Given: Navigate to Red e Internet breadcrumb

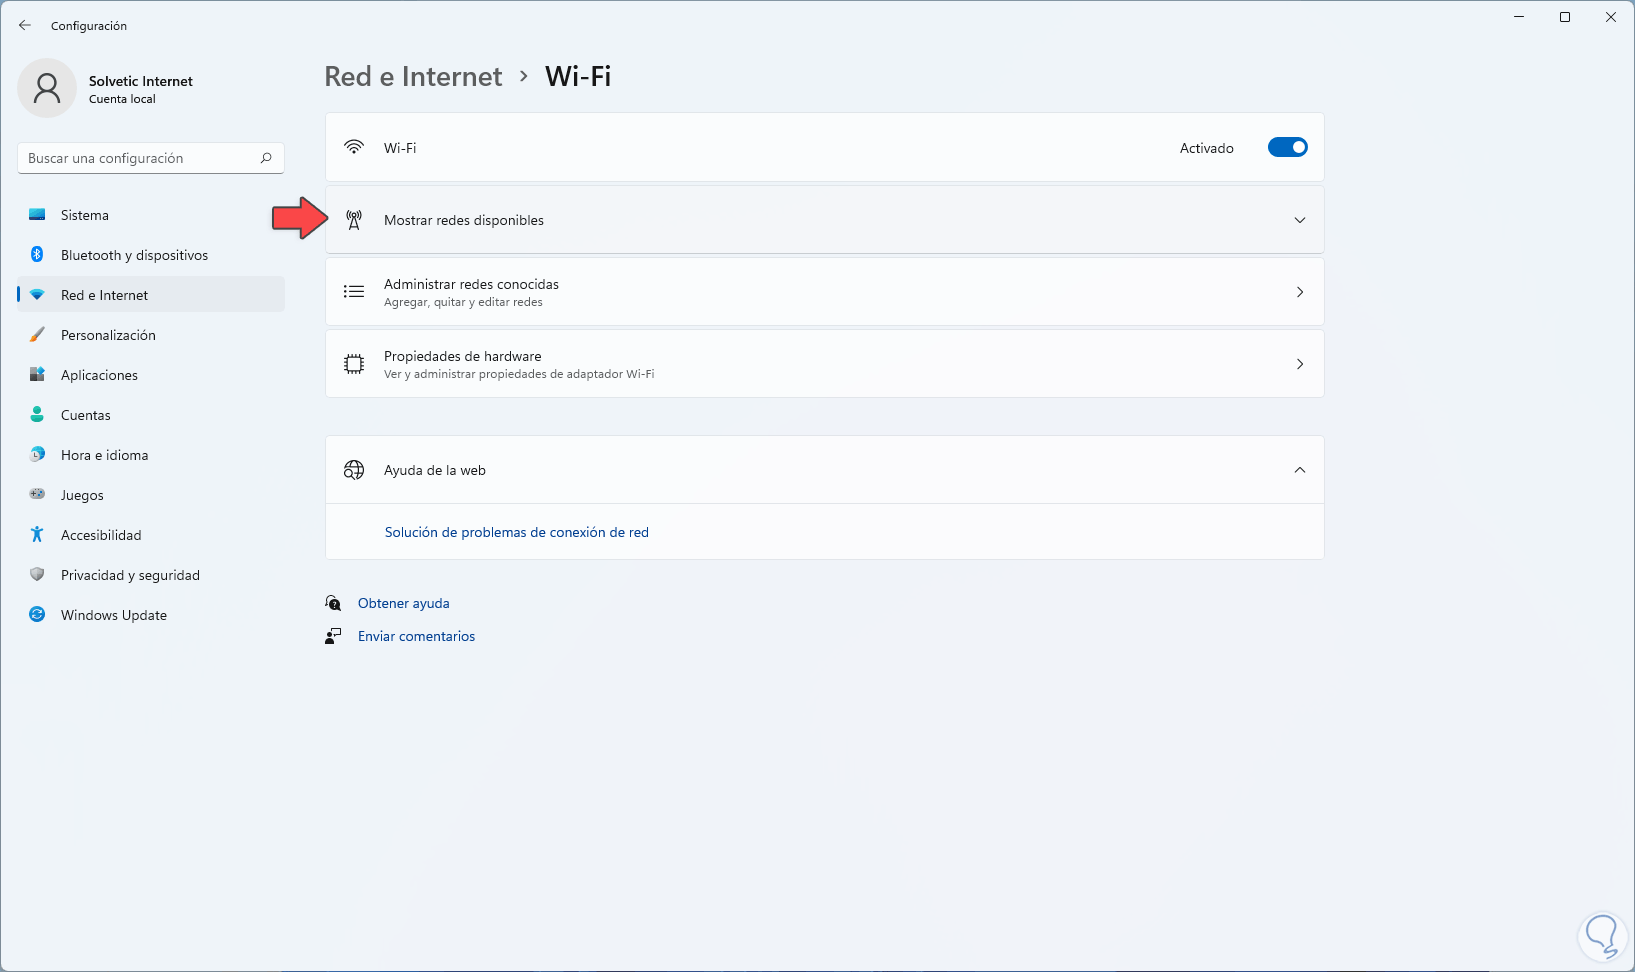Looking at the screenshot, I should pyautogui.click(x=413, y=77).
